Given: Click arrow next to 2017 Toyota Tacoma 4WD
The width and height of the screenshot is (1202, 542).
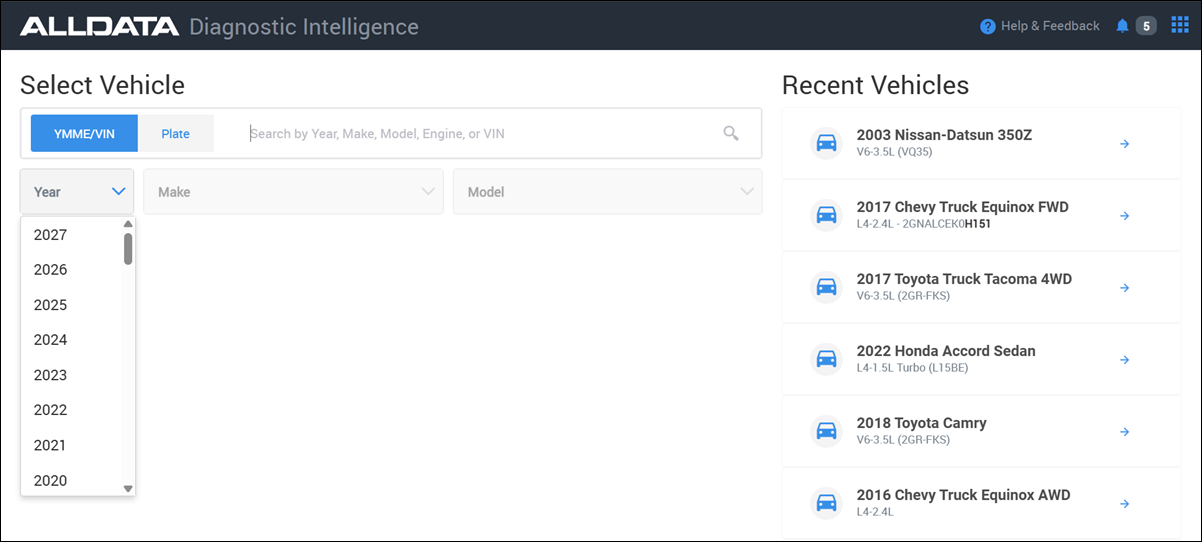Looking at the screenshot, I should (x=1124, y=288).
